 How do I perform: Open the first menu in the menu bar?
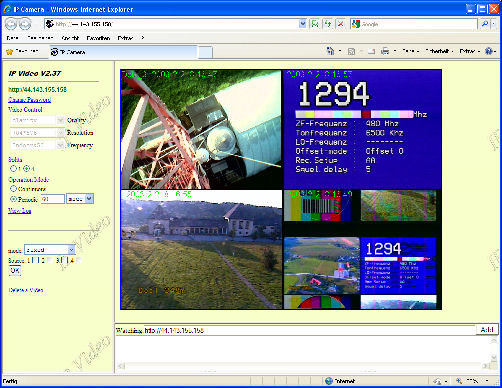[12, 38]
